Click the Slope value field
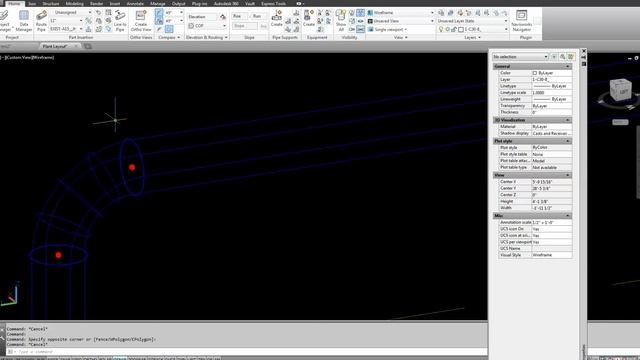 click(245, 26)
